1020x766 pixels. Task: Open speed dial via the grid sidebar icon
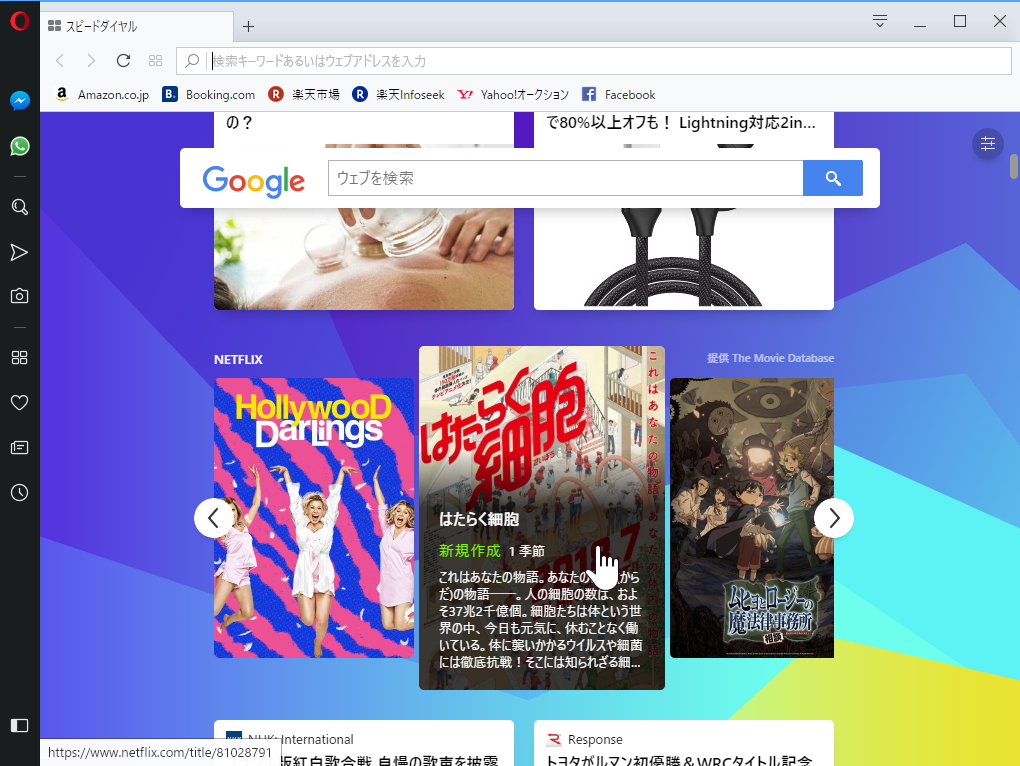click(19, 357)
